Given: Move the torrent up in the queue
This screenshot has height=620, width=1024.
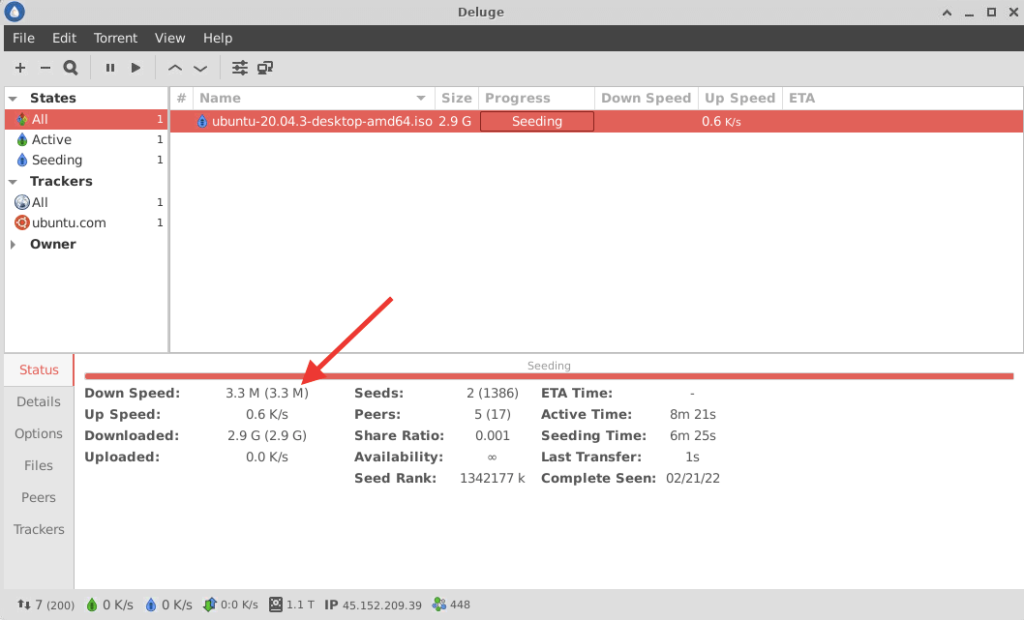Looking at the screenshot, I should pyautogui.click(x=175, y=68).
